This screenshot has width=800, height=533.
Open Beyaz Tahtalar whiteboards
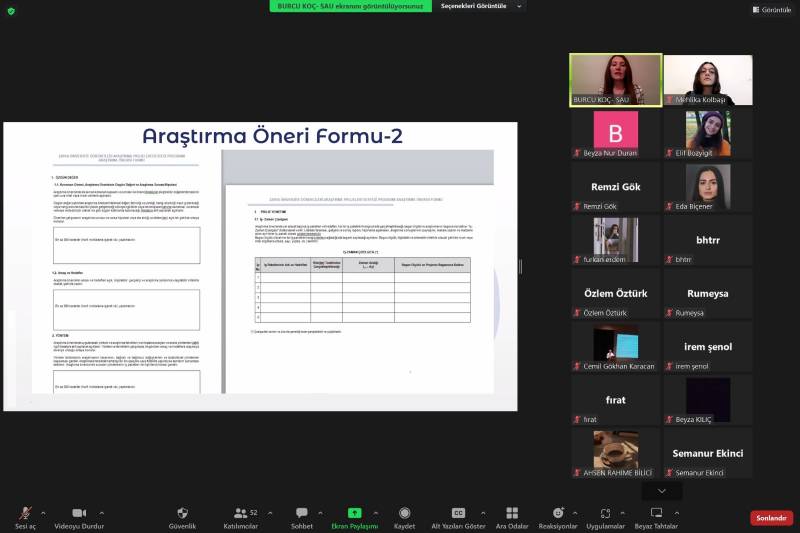(656, 514)
